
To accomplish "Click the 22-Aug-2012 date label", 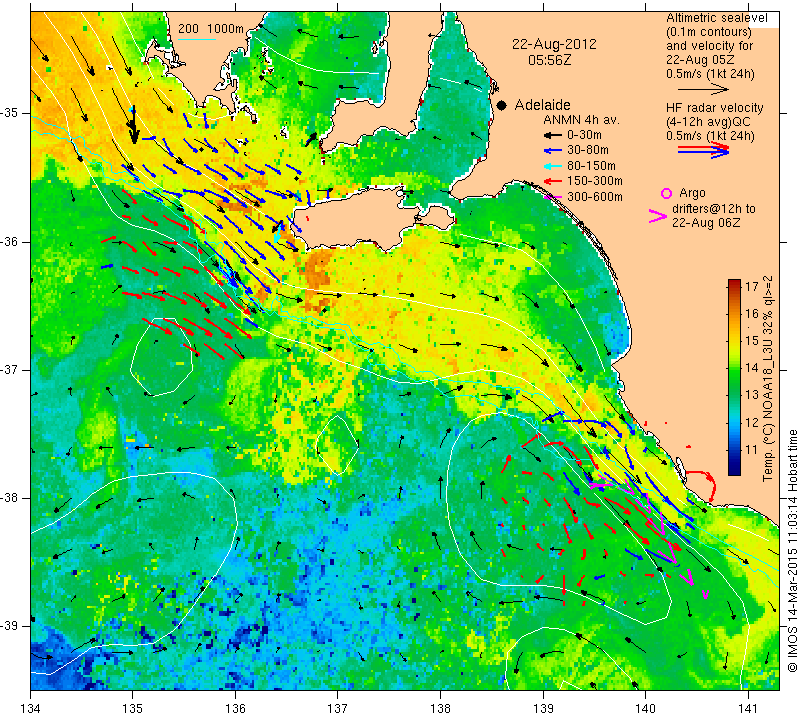I will (554, 44).
